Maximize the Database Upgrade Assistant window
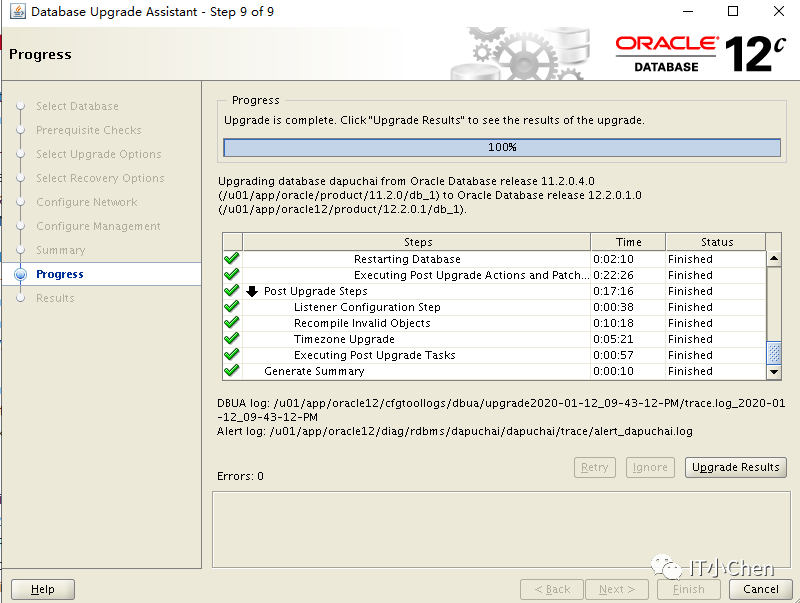The image size is (800, 603). click(x=733, y=11)
